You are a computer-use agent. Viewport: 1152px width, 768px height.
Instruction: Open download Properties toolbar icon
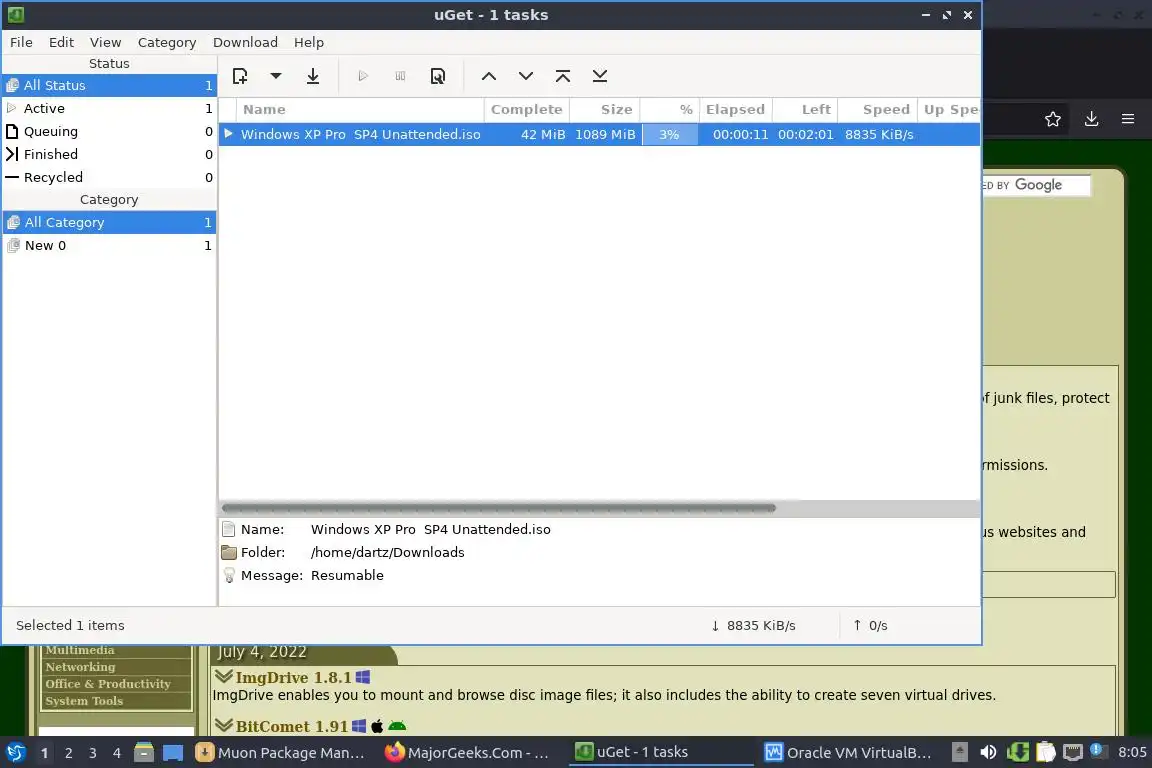coord(438,76)
